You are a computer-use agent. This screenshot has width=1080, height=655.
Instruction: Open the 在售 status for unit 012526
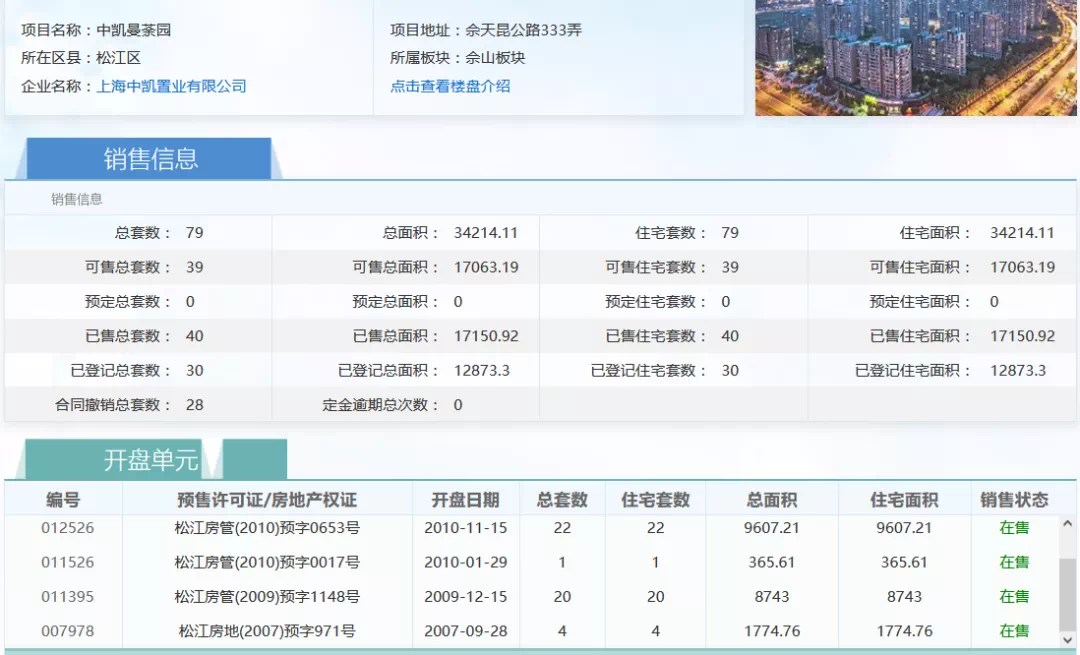[1014, 528]
